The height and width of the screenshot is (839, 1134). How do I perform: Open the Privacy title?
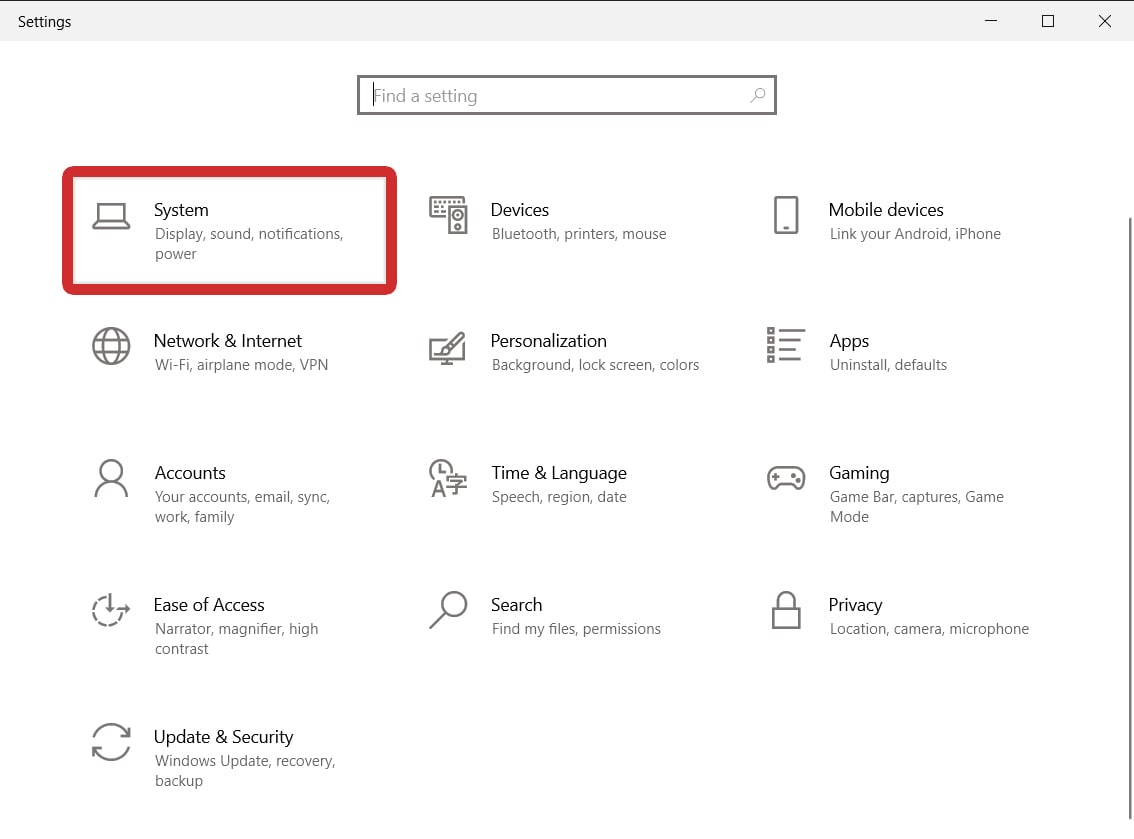856,605
